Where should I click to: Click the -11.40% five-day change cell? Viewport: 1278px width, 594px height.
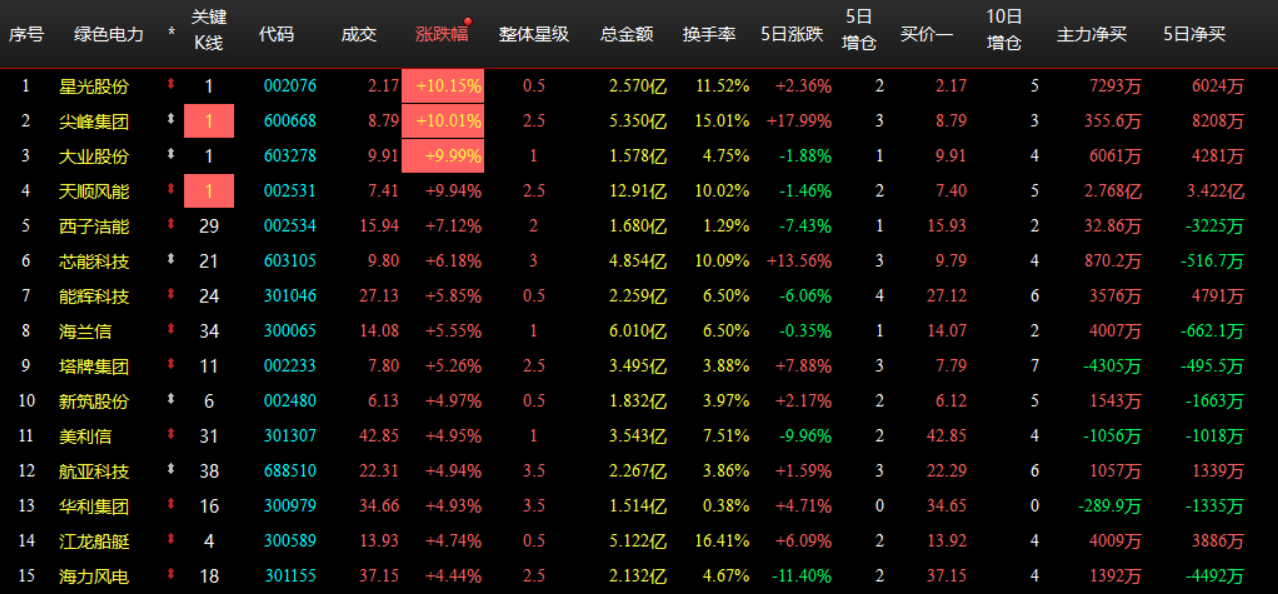click(799, 576)
